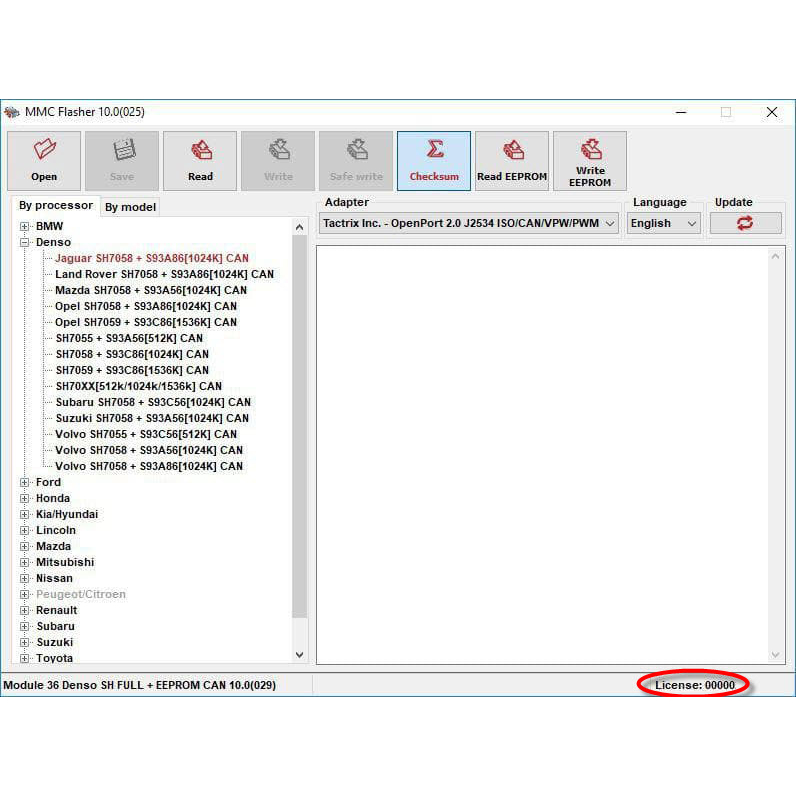Click the License: 00000 status text

click(694, 685)
